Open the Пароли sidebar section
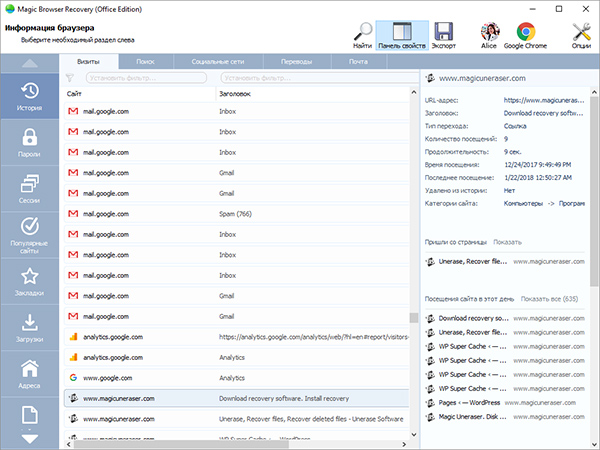Viewport: 600px width, 450px height. 29,143
